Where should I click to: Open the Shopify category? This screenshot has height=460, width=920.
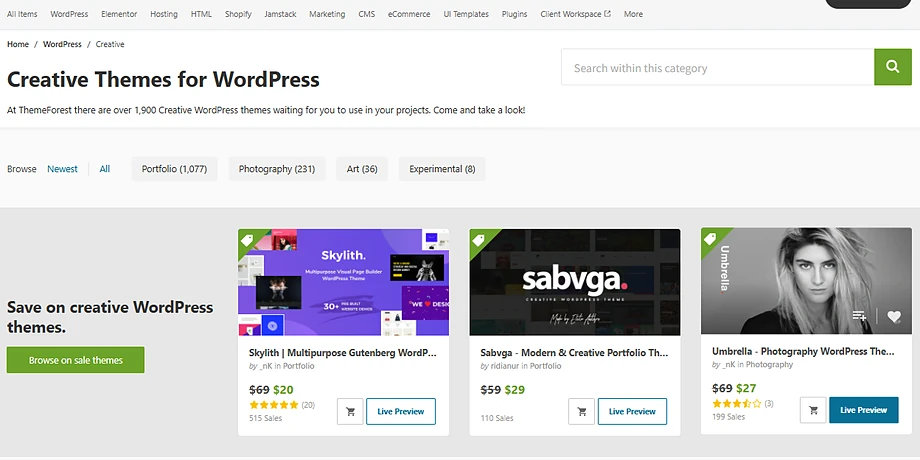[238, 14]
